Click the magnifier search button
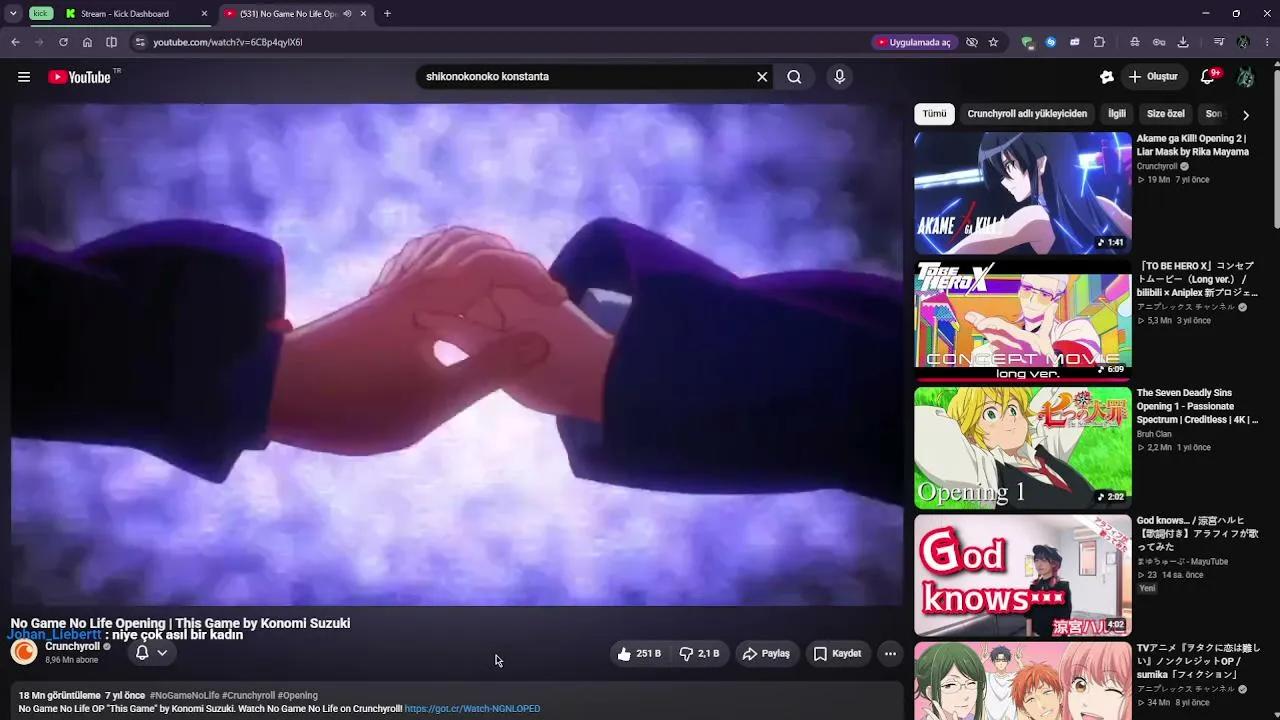 [x=794, y=77]
